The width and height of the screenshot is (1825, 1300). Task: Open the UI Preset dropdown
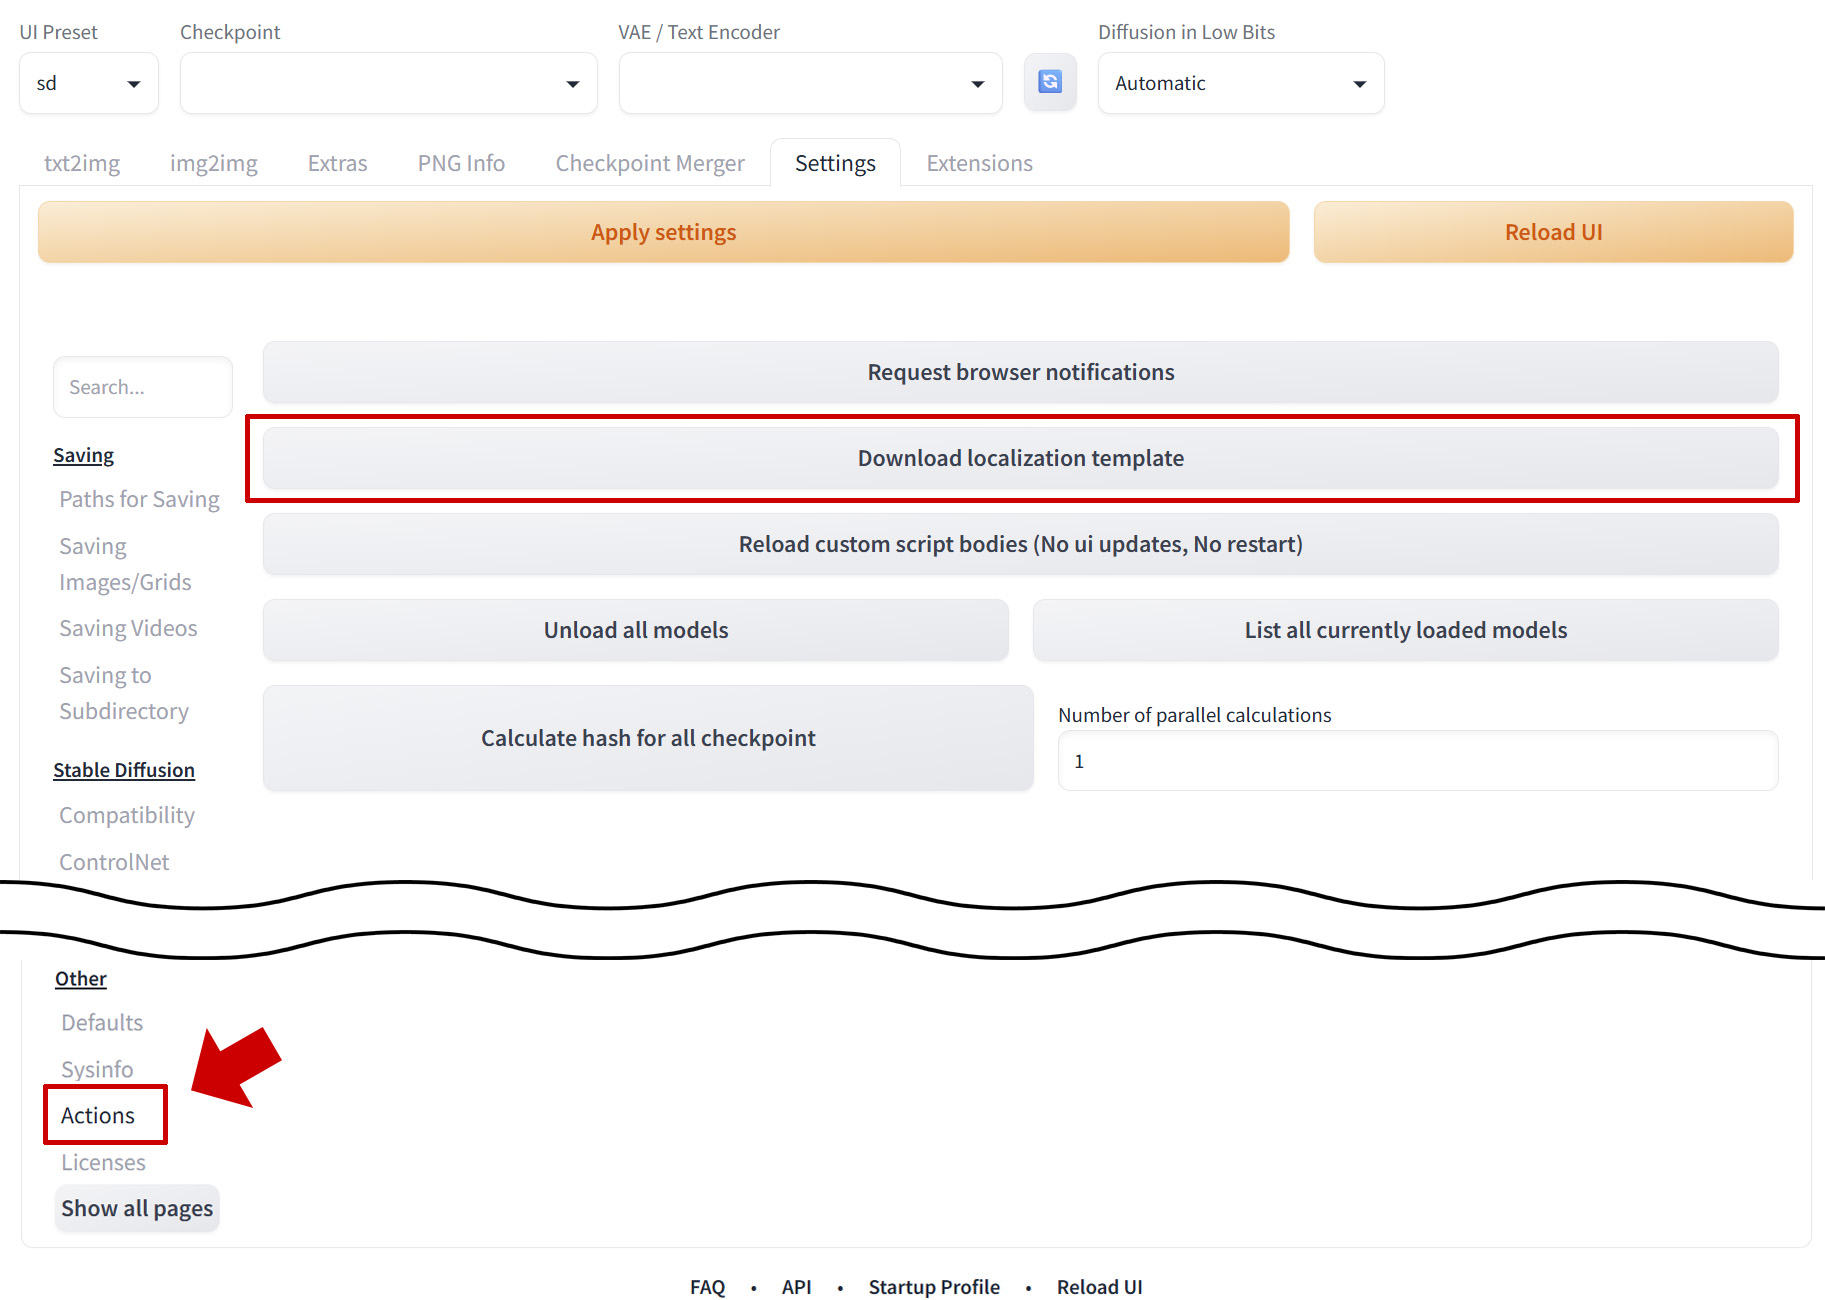pos(89,83)
